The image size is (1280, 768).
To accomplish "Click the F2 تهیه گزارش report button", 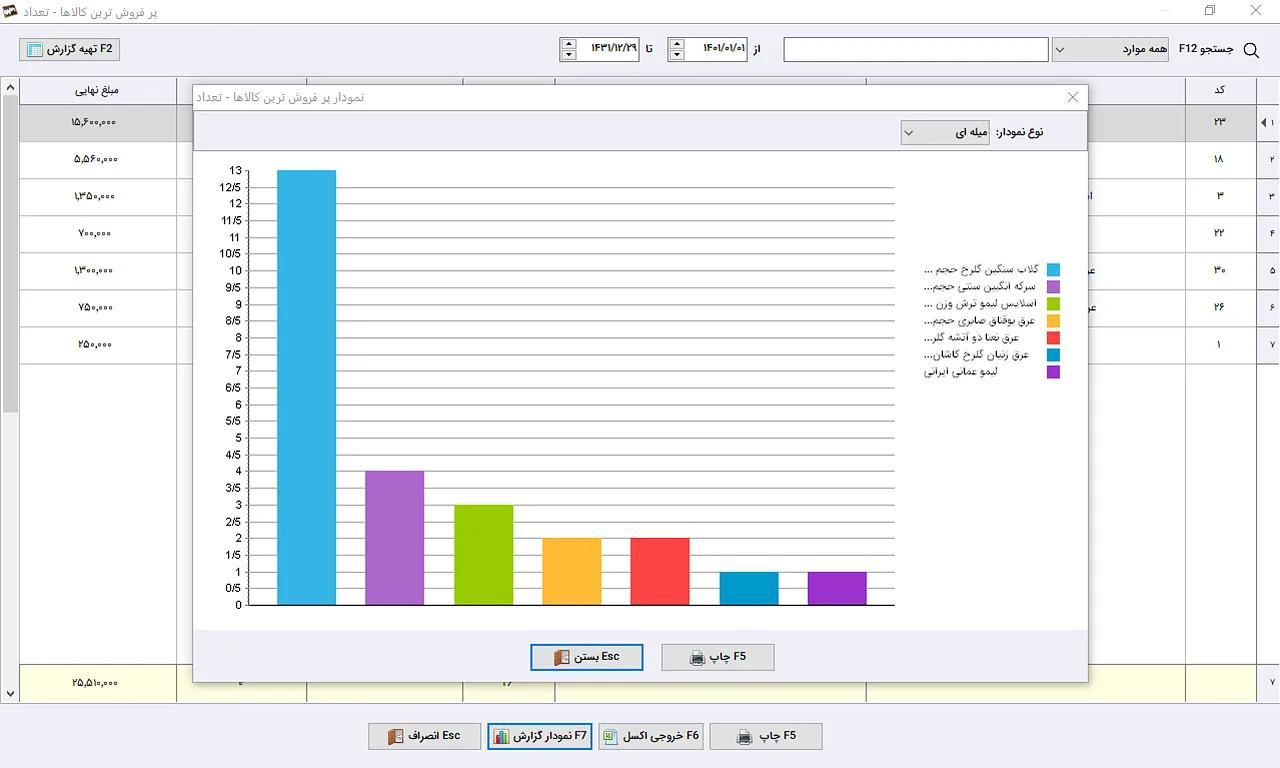I will 70,49.
